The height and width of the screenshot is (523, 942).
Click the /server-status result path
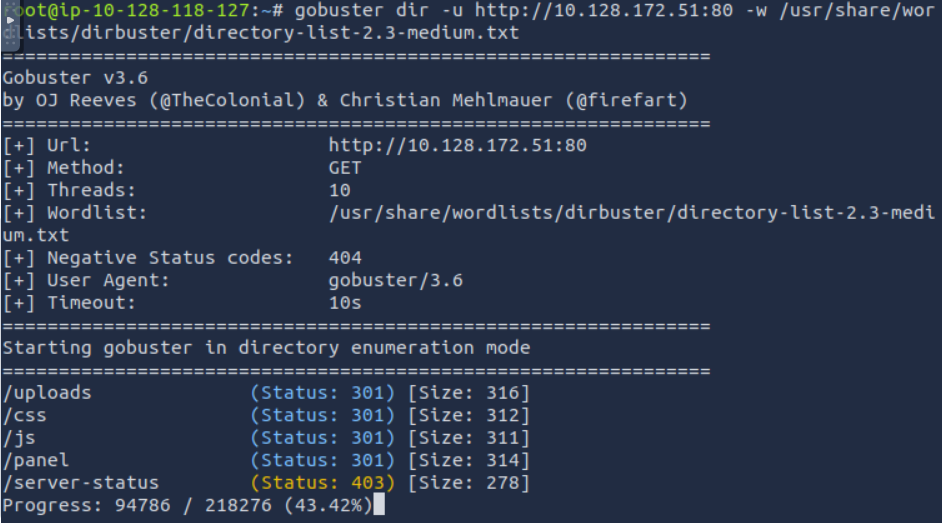81,484
